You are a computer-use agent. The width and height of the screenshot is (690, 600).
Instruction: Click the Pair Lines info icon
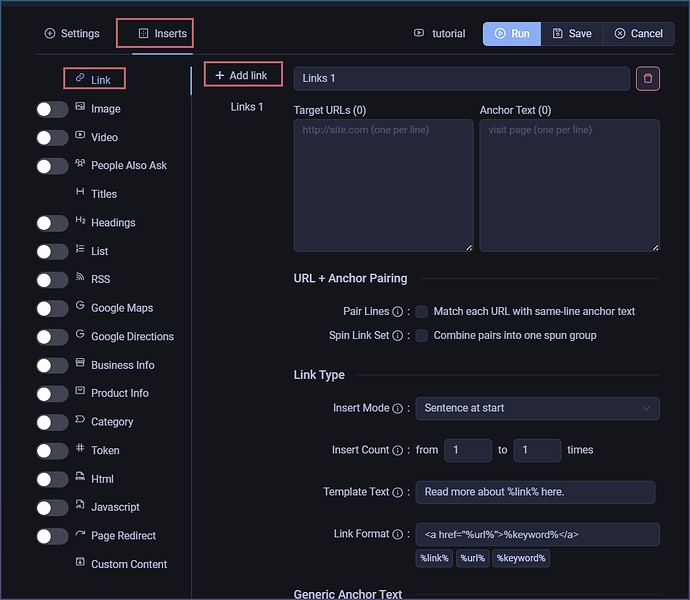[x=397, y=312]
